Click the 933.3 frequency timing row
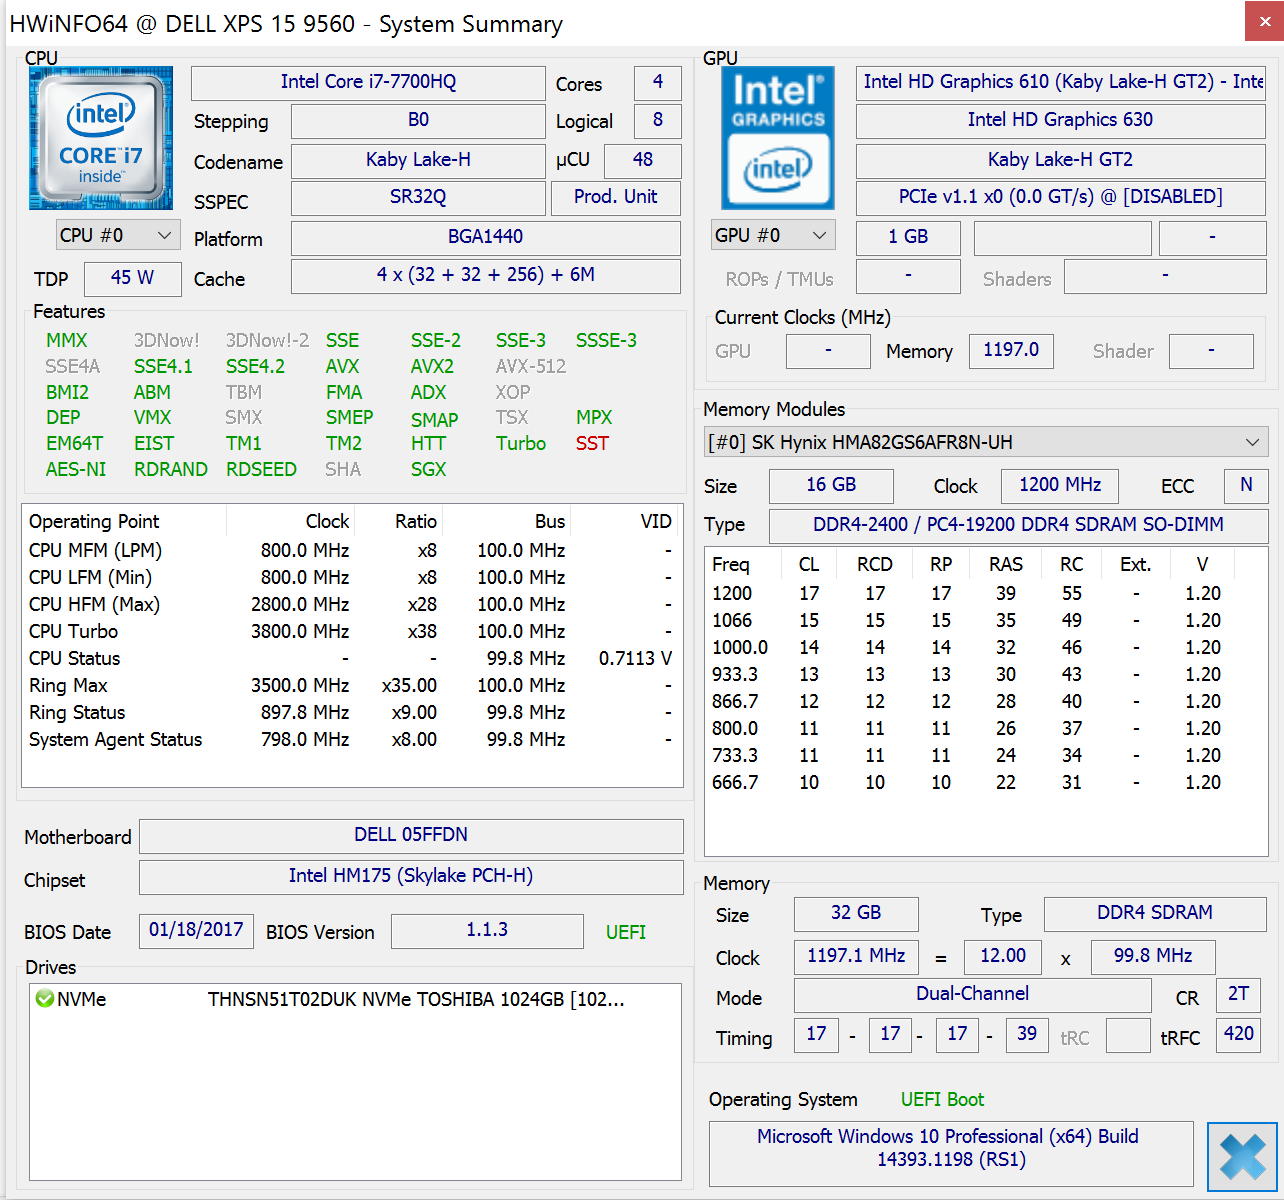Image resolution: width=1284 pixels, height=1200 pixels. [985, 674]
